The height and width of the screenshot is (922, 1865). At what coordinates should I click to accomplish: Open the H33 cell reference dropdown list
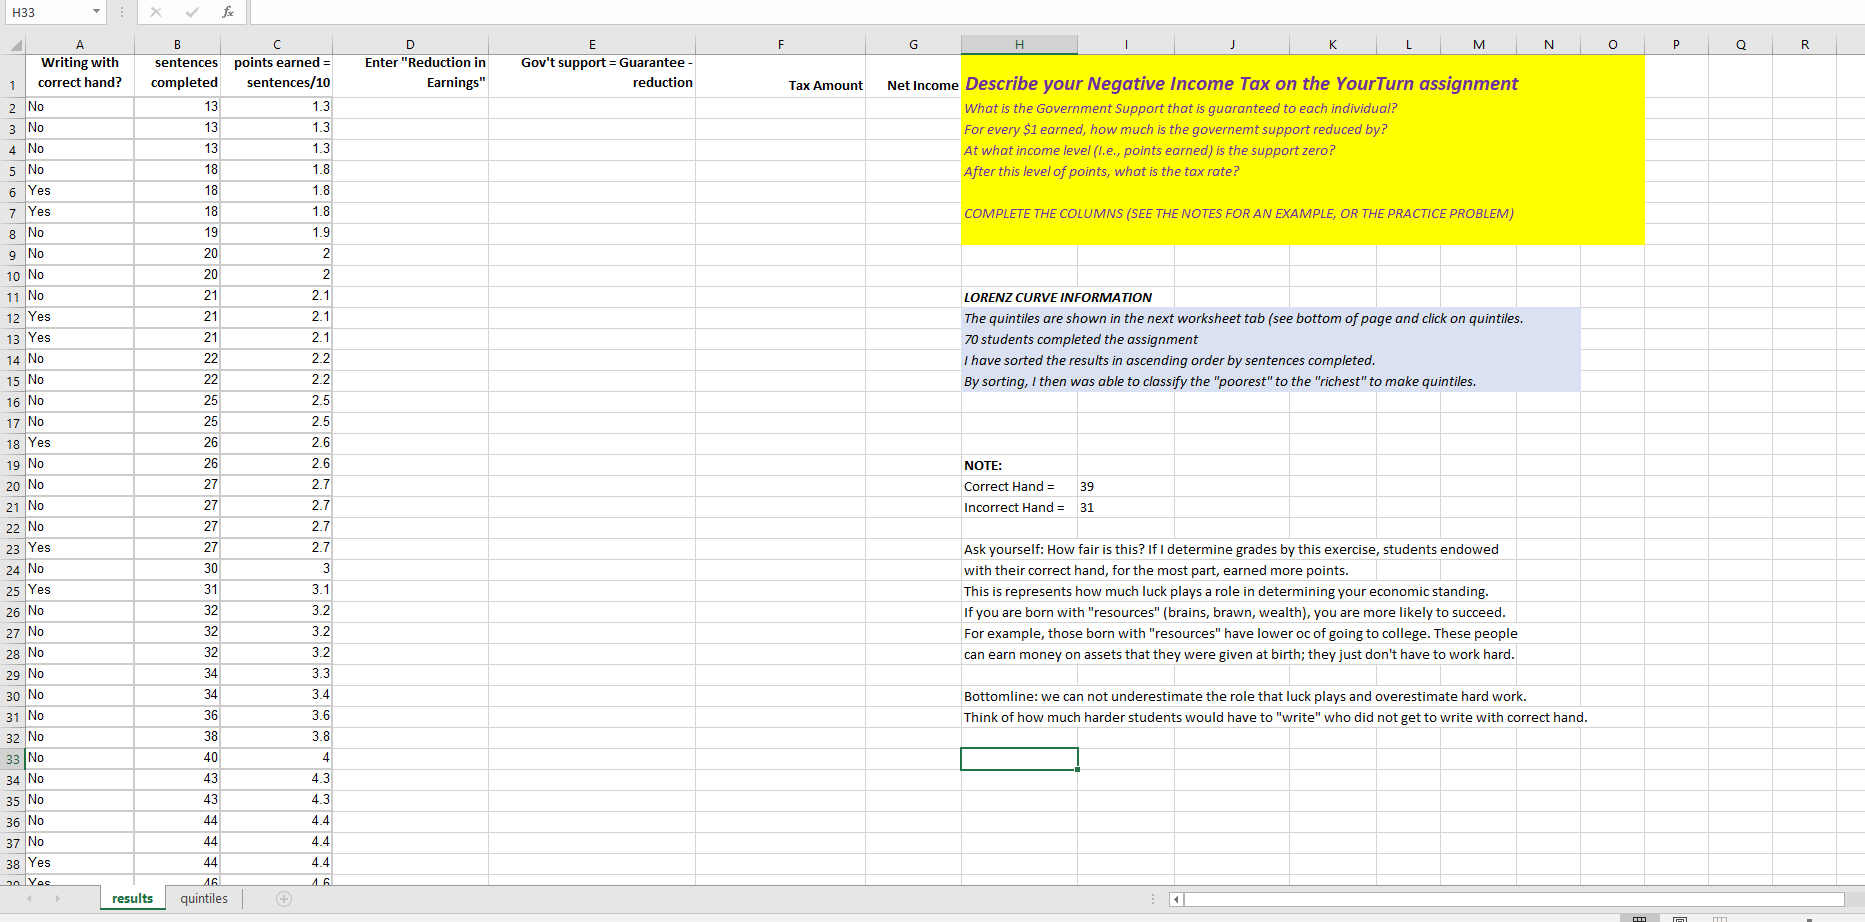(x=97, y=12)
